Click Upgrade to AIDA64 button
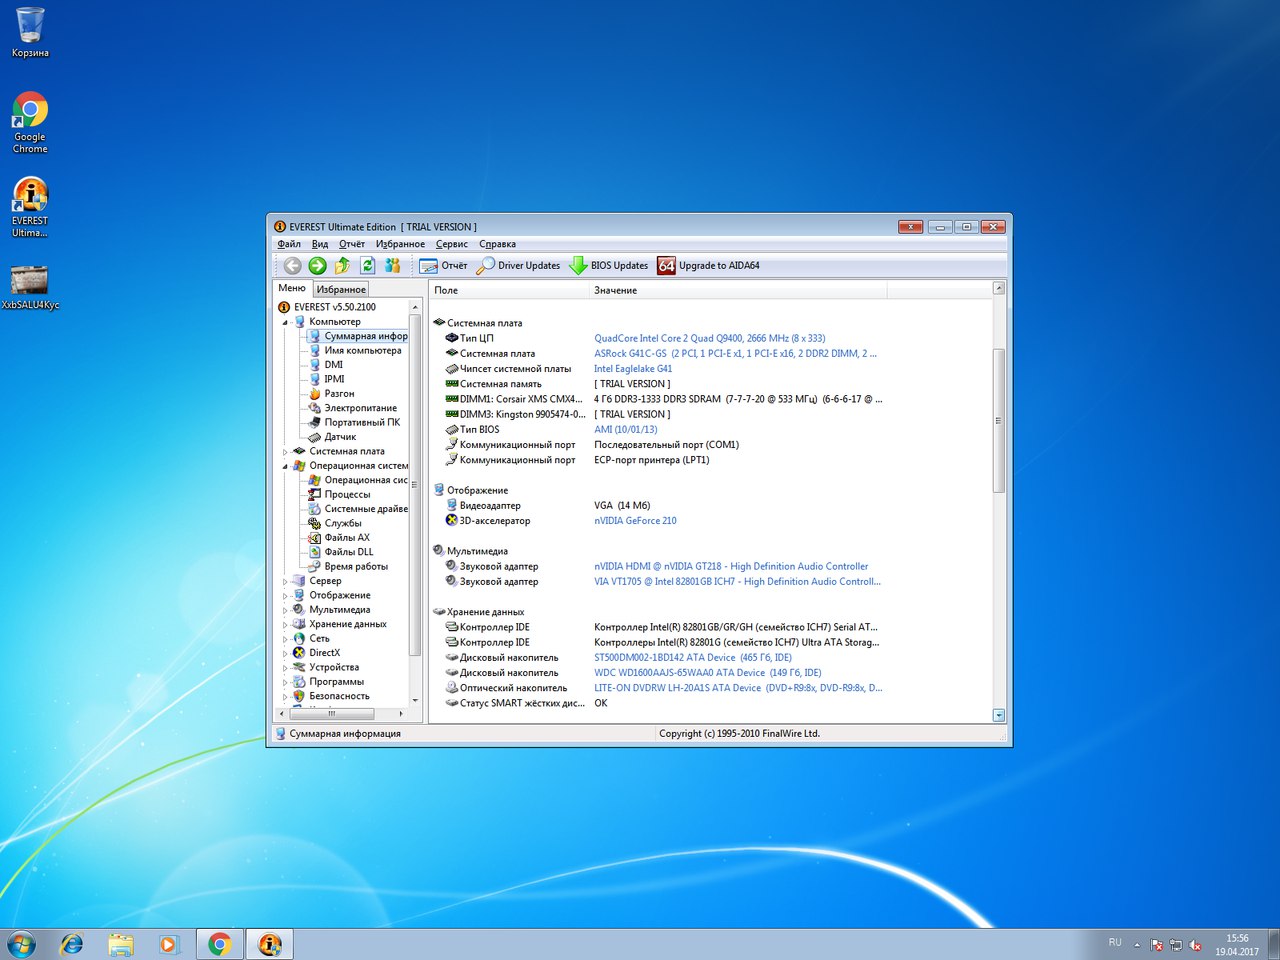Viewport: 1280px width, 960px height. coord(708,266)
